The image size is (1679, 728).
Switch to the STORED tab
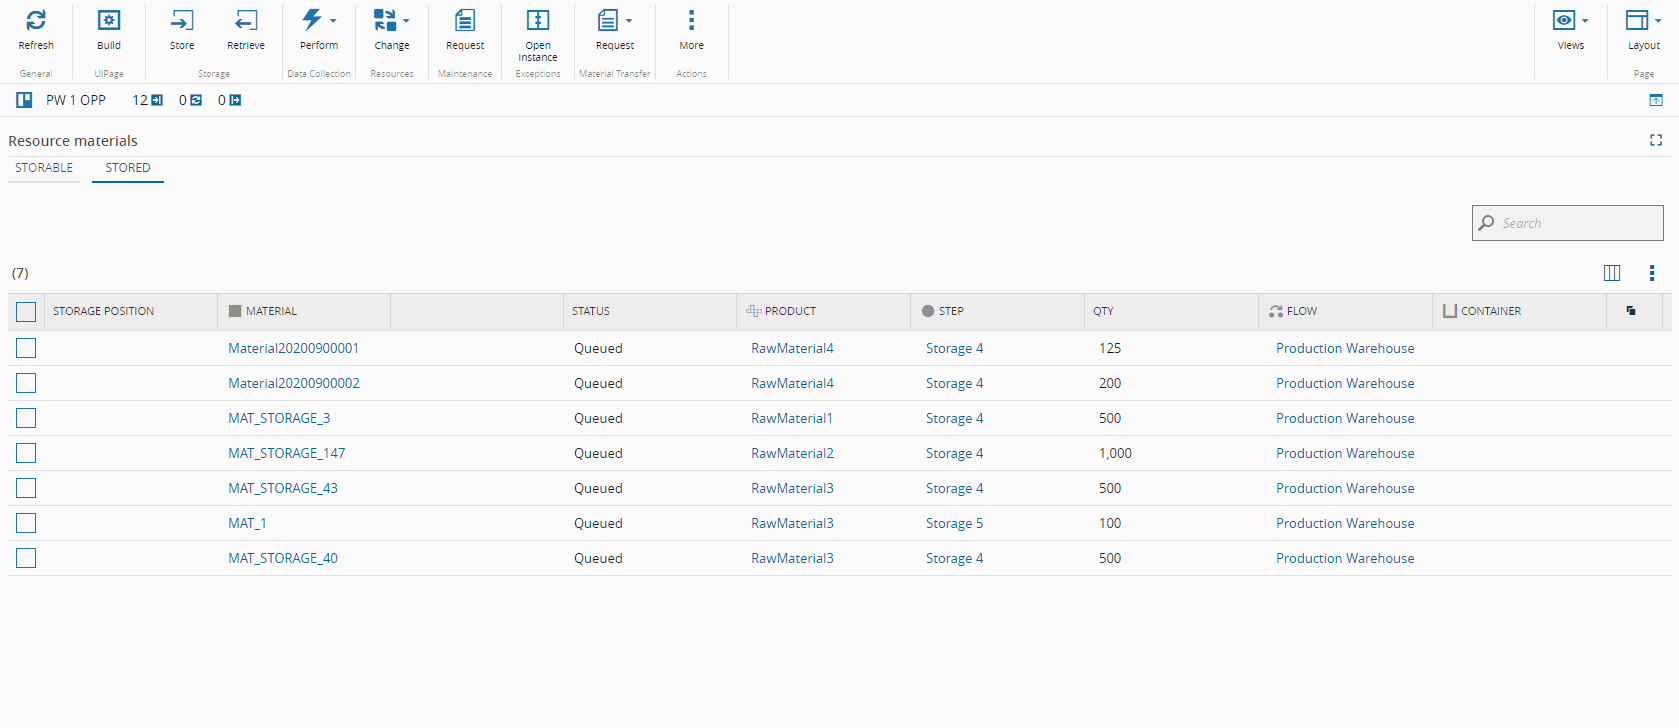pos(128,168)
